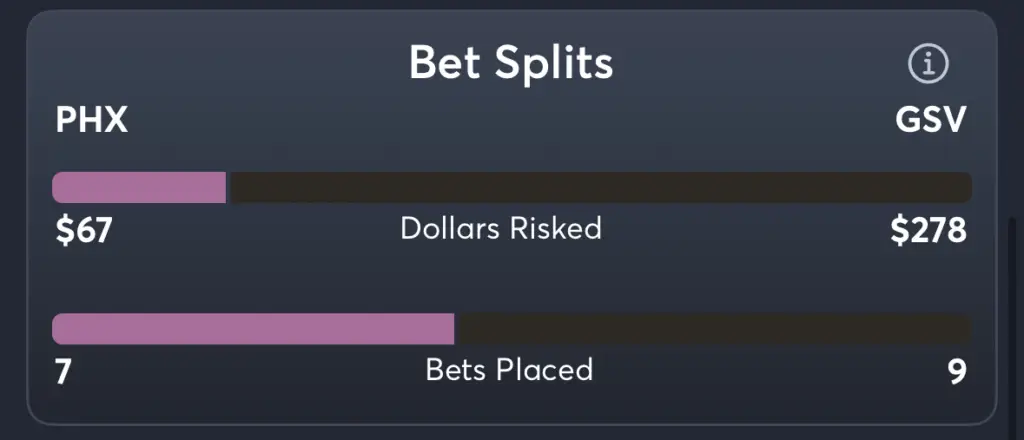Click the dark GSV dollars risked bar
The image size is (1024, 440).
point(600,187)
